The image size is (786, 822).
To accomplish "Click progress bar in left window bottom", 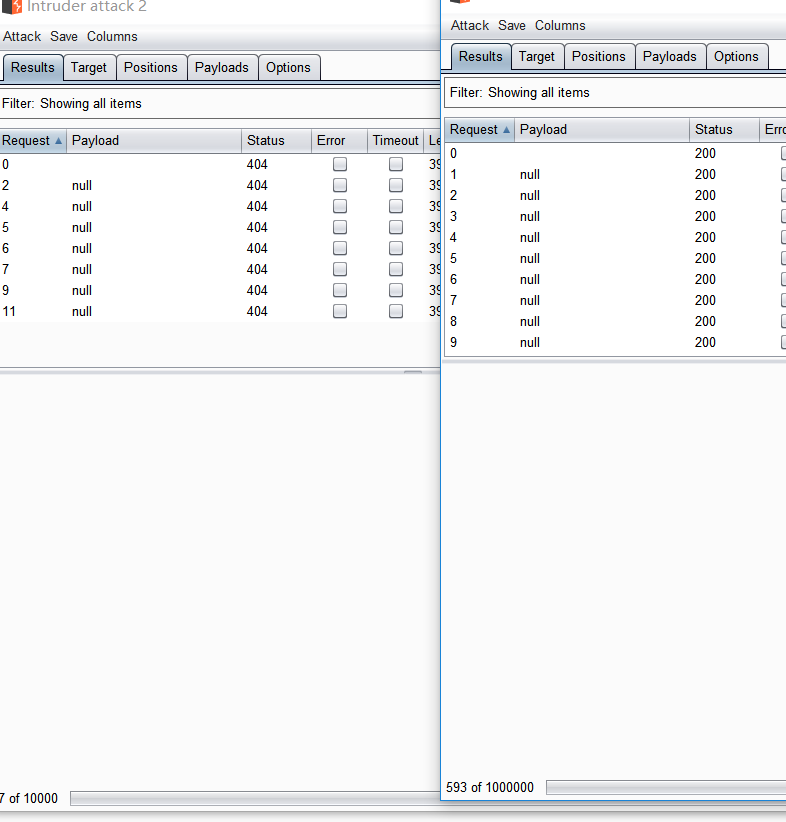I will coord(255,798).
